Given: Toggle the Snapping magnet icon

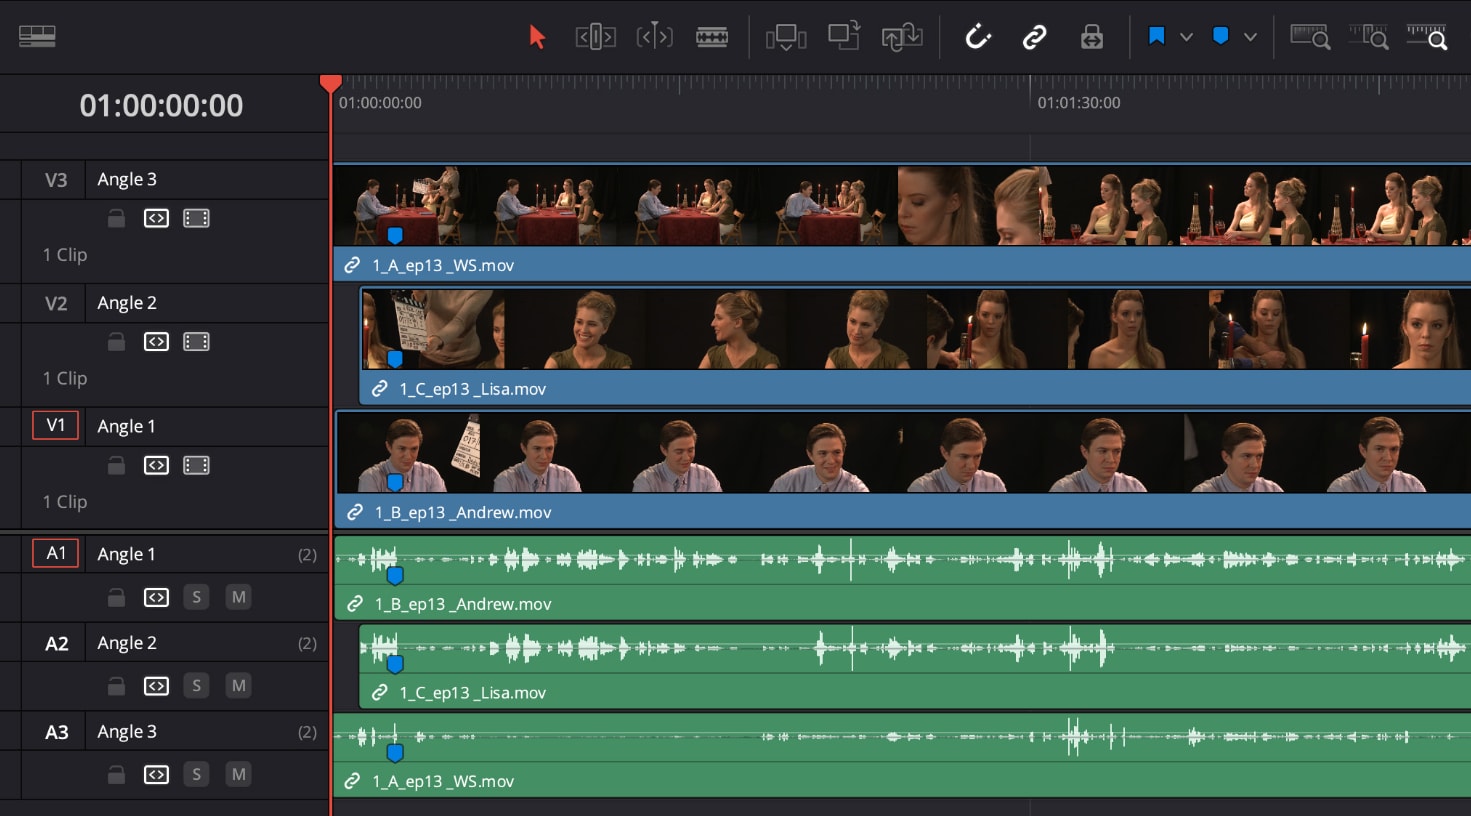Looking at the screenshot, I should [x=978, y=36].
